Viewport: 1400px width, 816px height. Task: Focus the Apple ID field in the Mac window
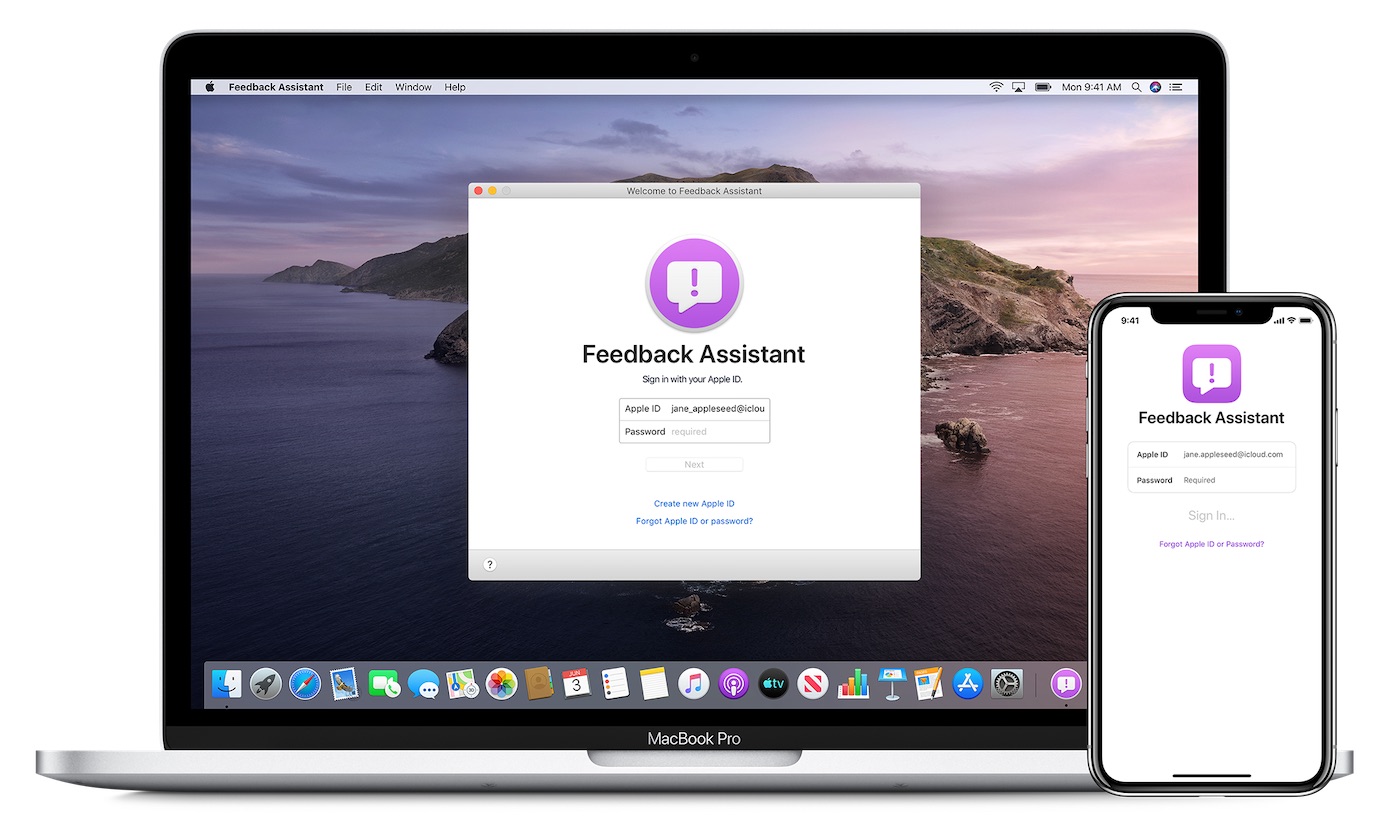695,409
